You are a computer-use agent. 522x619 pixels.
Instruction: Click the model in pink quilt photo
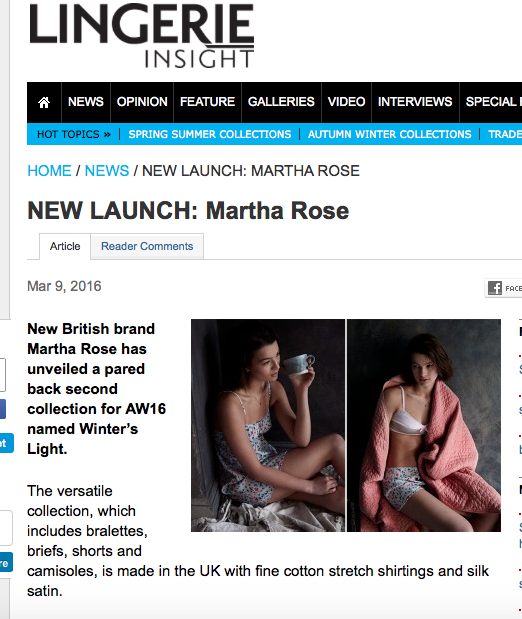pos(424,426)
